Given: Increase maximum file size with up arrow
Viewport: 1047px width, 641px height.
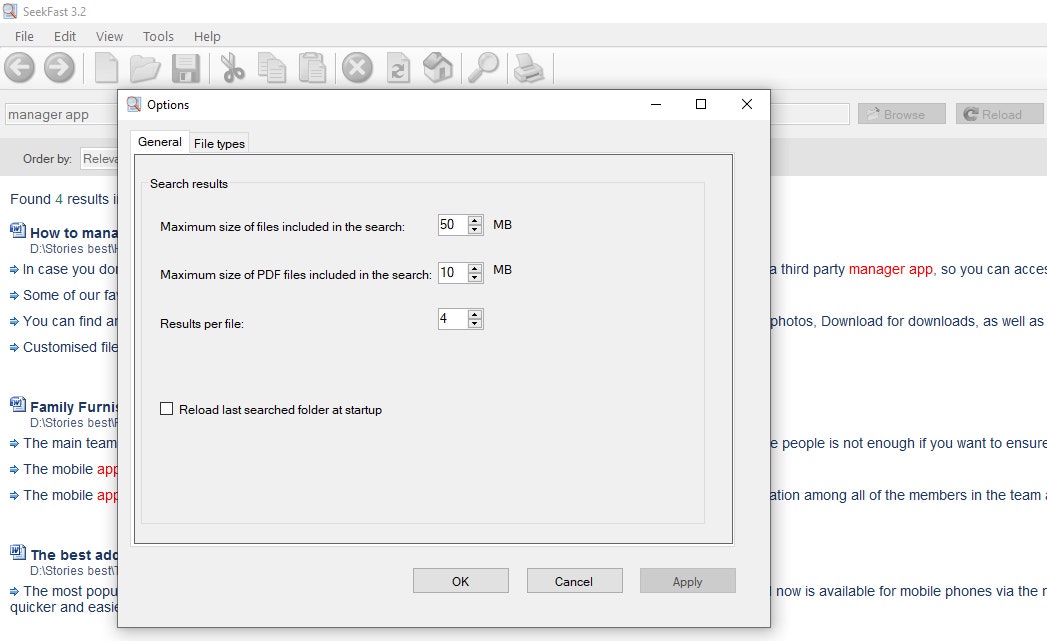Looking at the screenshot, I should 475,220.
